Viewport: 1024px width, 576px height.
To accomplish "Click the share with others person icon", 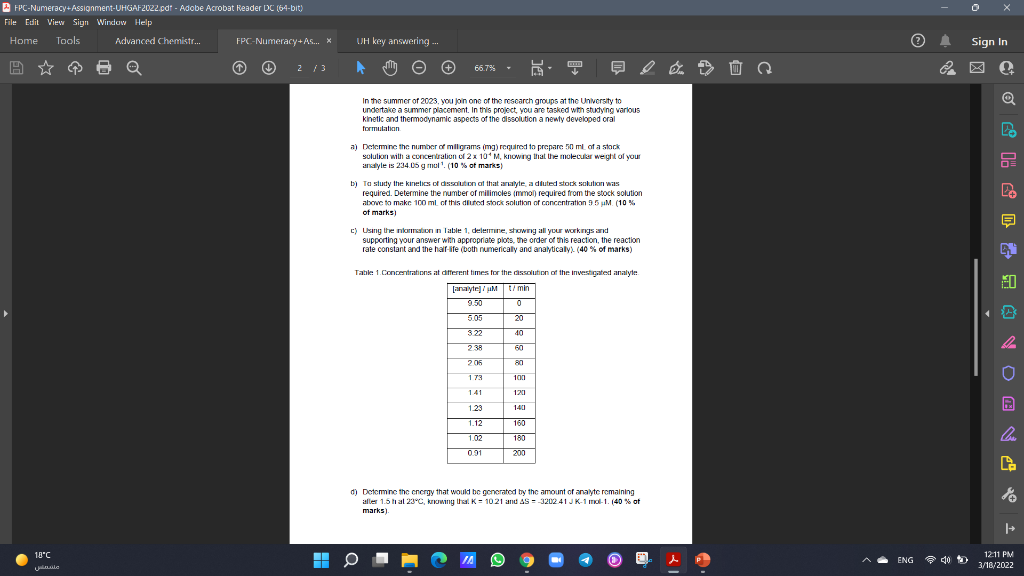I will (x=1006, y=68).
